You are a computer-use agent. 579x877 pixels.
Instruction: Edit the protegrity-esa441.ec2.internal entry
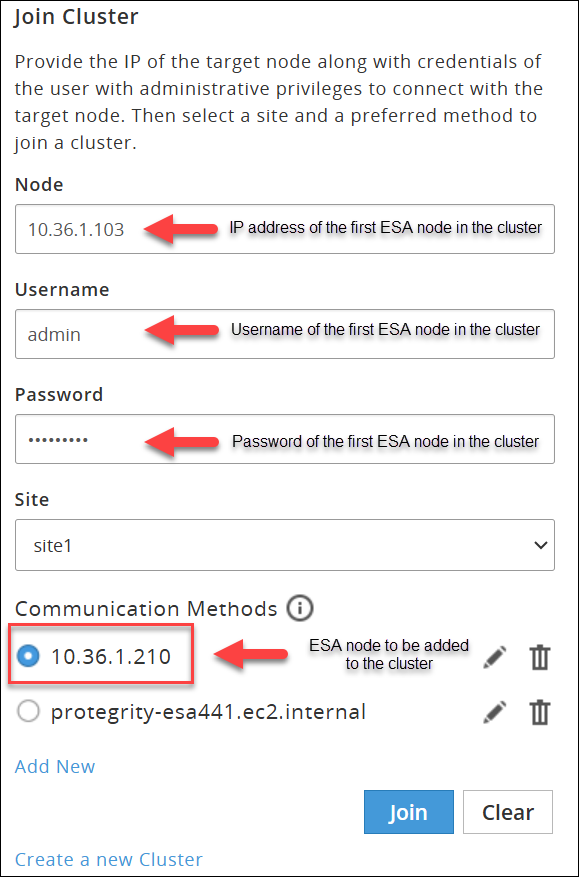tap(495, 712)
